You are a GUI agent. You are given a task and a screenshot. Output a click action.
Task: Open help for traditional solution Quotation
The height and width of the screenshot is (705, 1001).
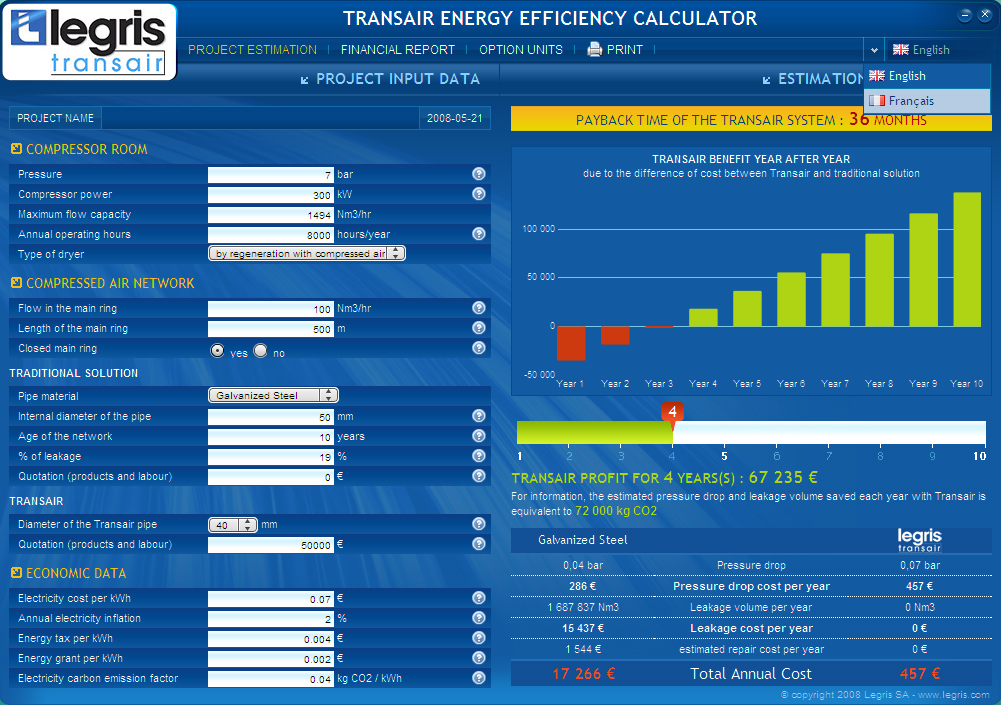point(479,476)
